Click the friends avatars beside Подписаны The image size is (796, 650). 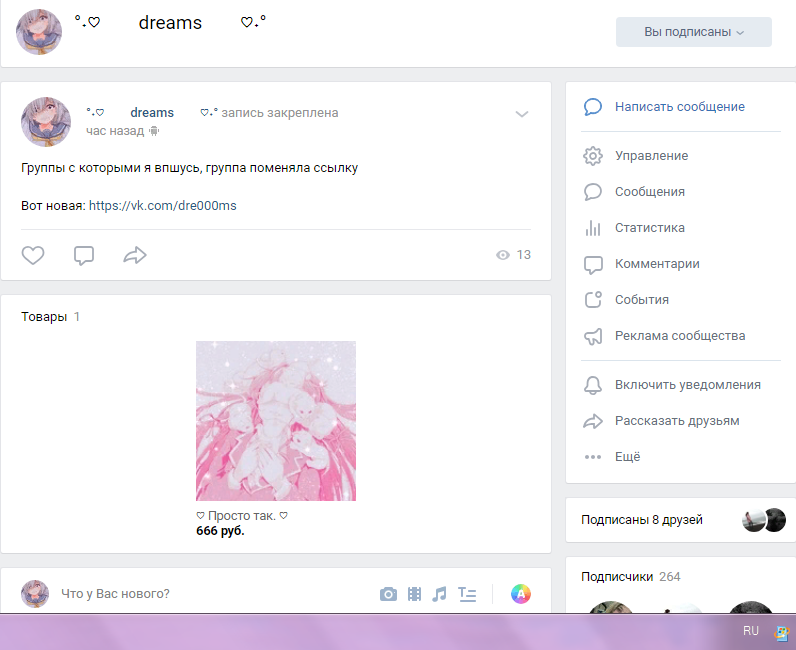[764, 520]
